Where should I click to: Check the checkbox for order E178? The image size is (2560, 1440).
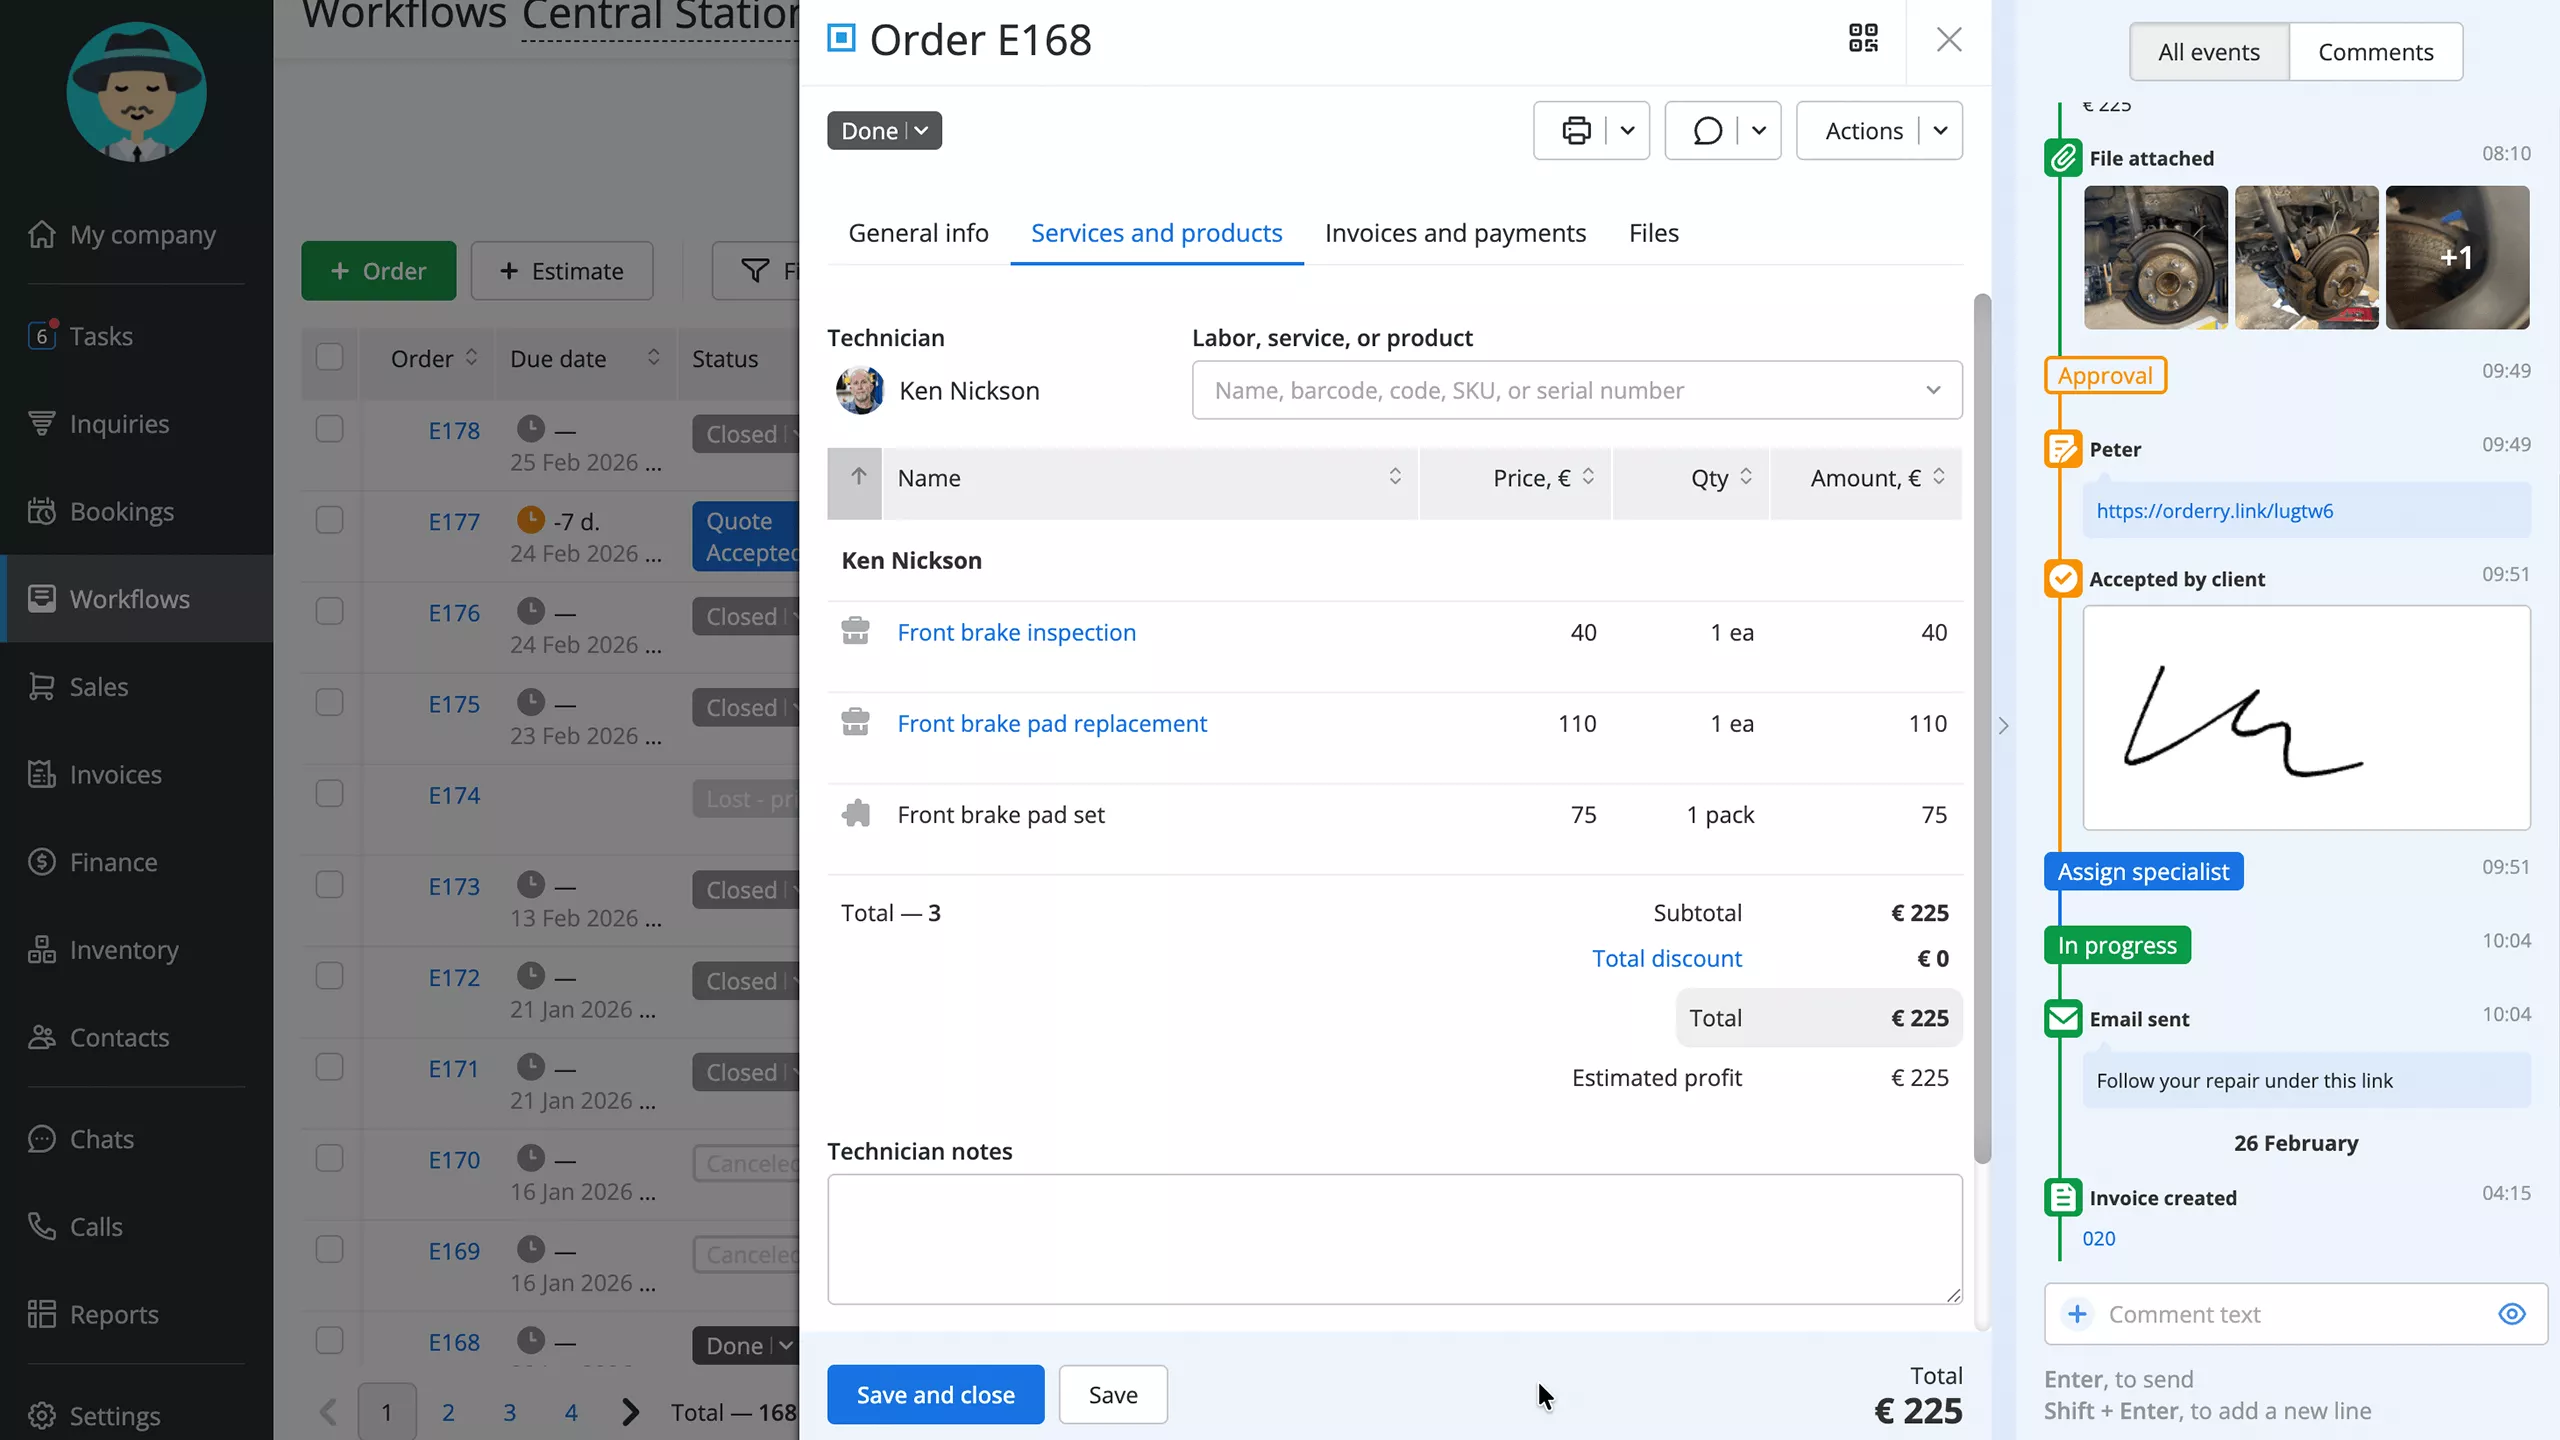click(330, 428)
